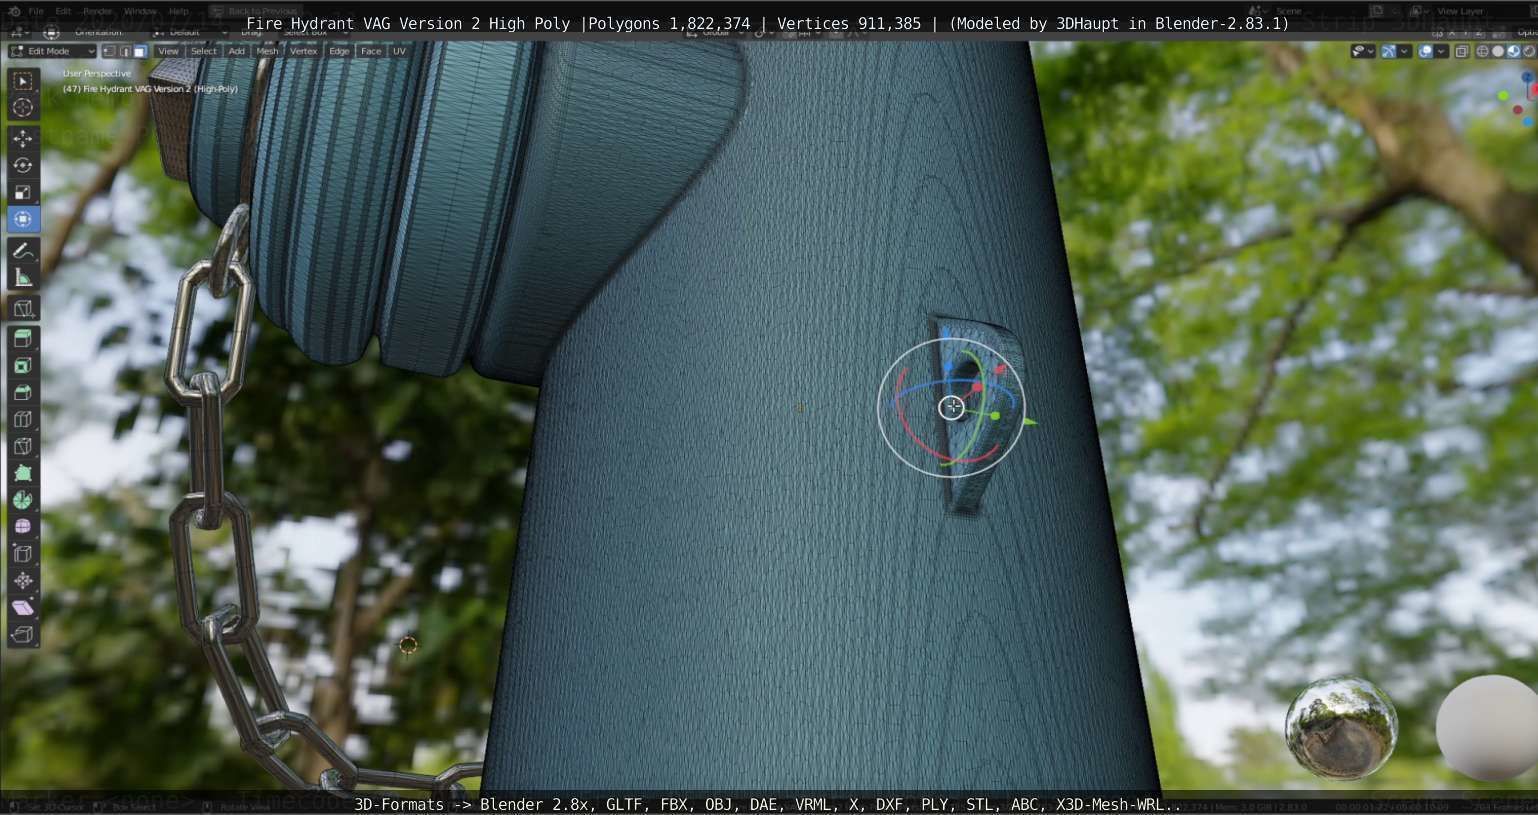Viewport: 1538px width, 815px height.
Task: Select the Bevel tool
Action: 23,393
